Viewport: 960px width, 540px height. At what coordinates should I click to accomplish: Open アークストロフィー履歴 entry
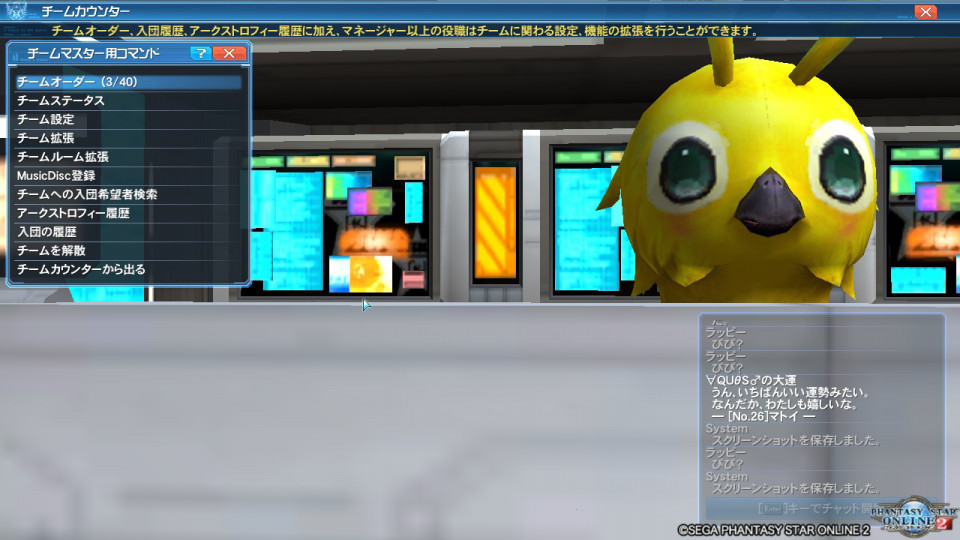click(128, 213)
